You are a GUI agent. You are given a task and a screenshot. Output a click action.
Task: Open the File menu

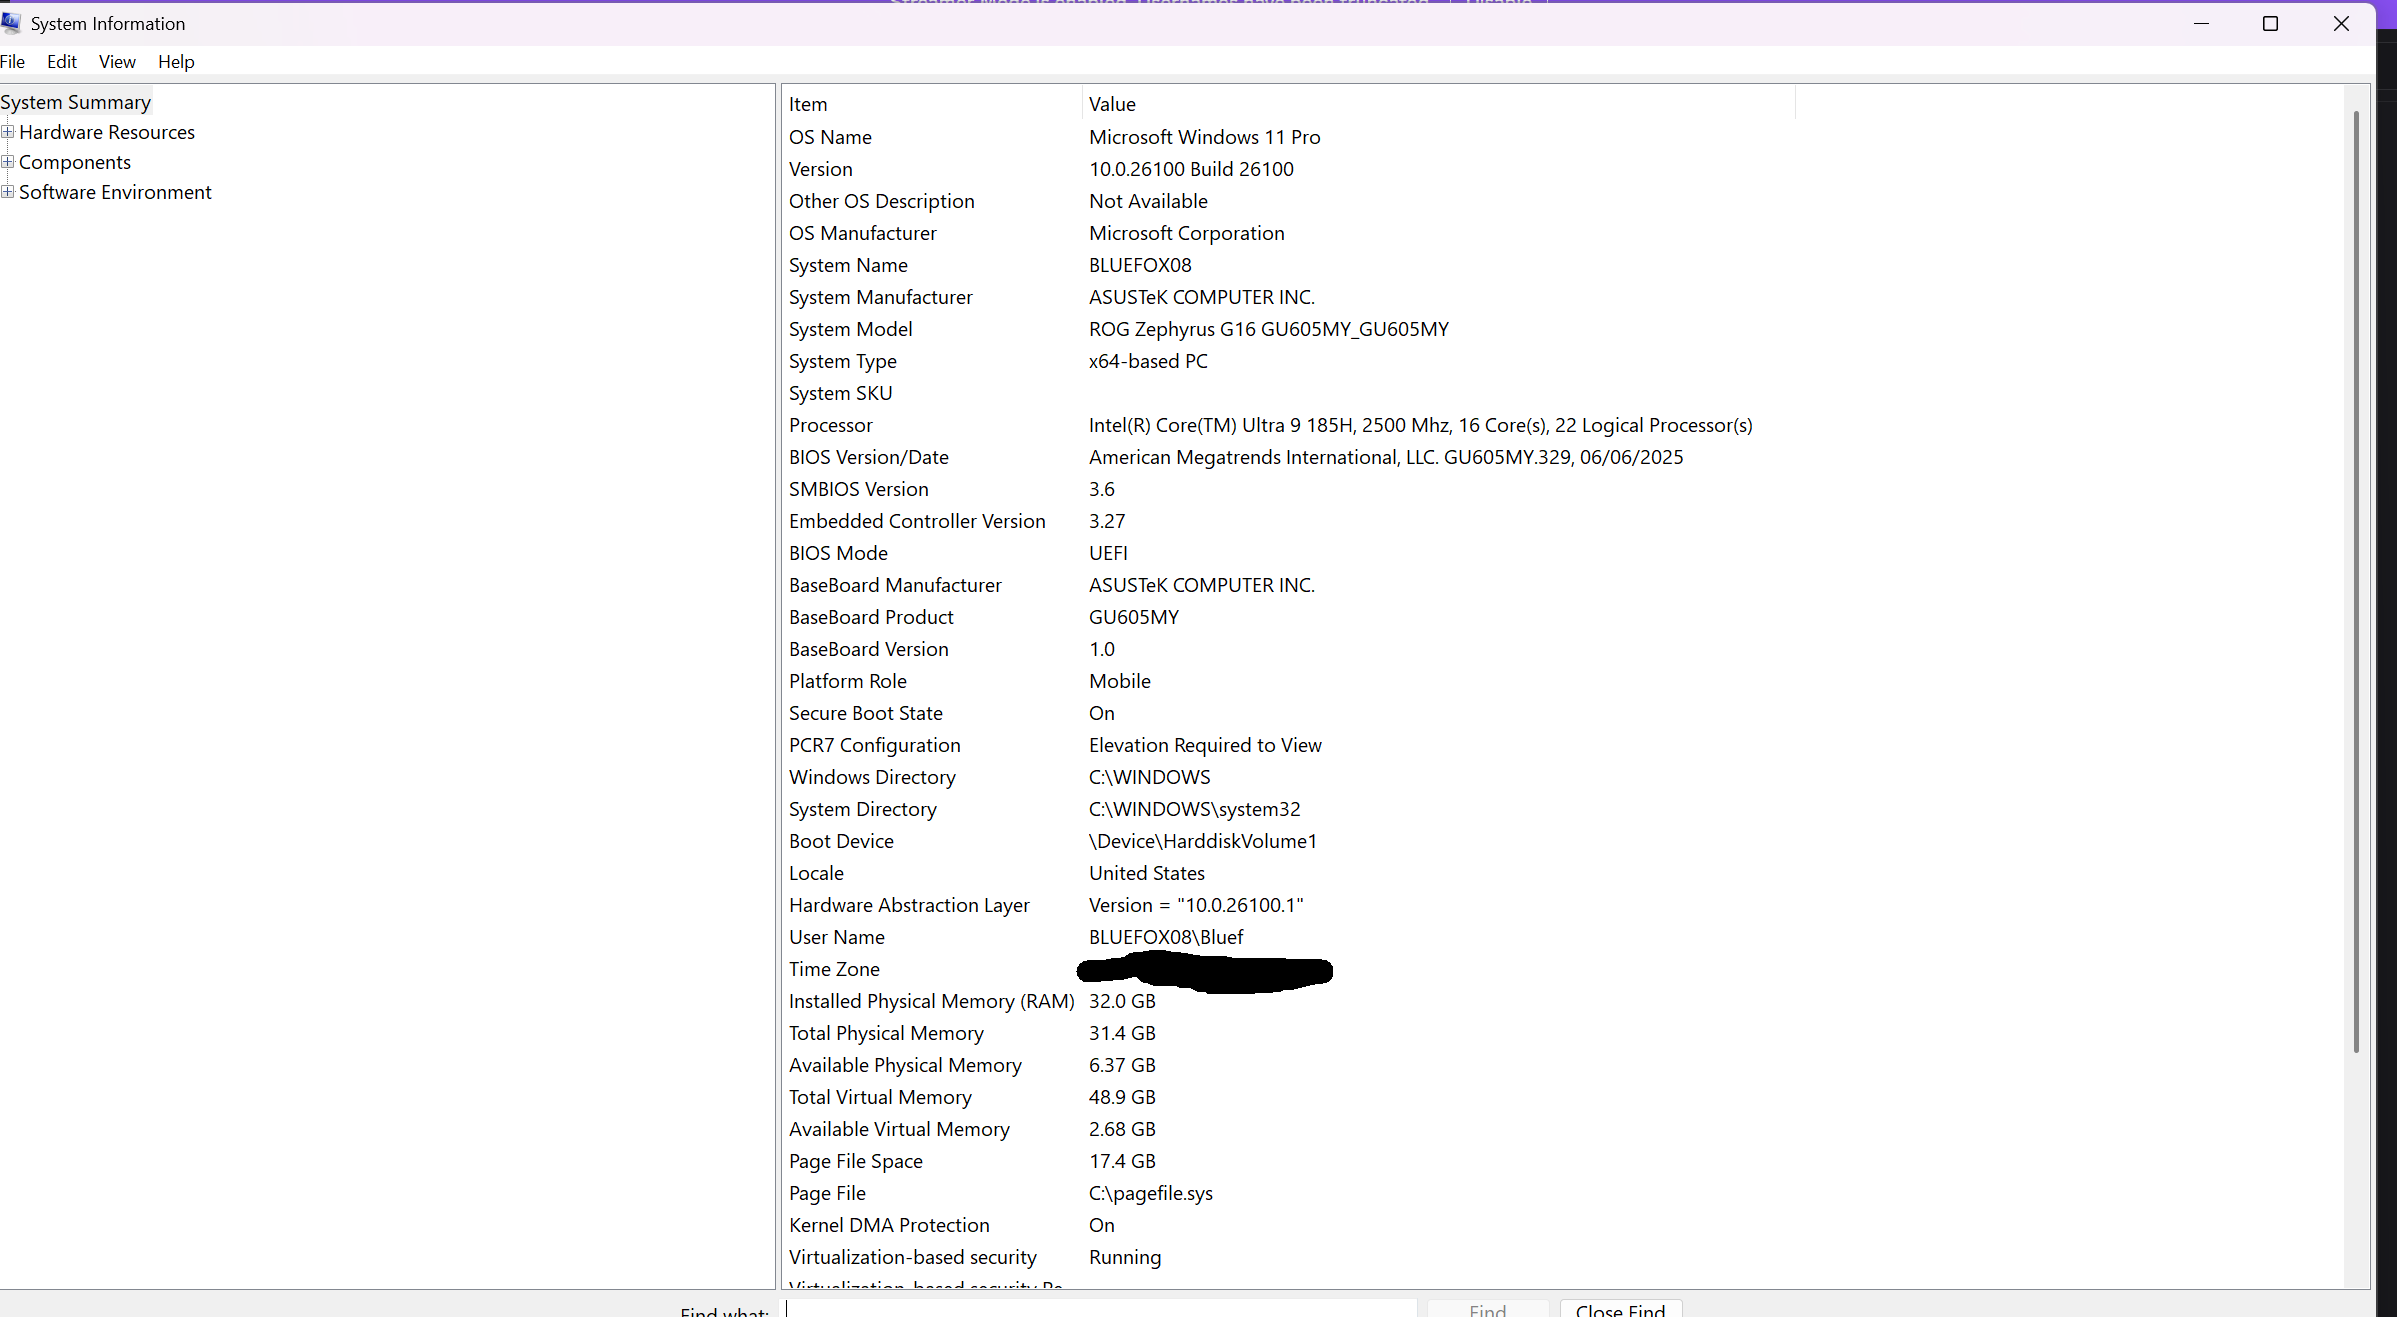click(x=12, y=62)
